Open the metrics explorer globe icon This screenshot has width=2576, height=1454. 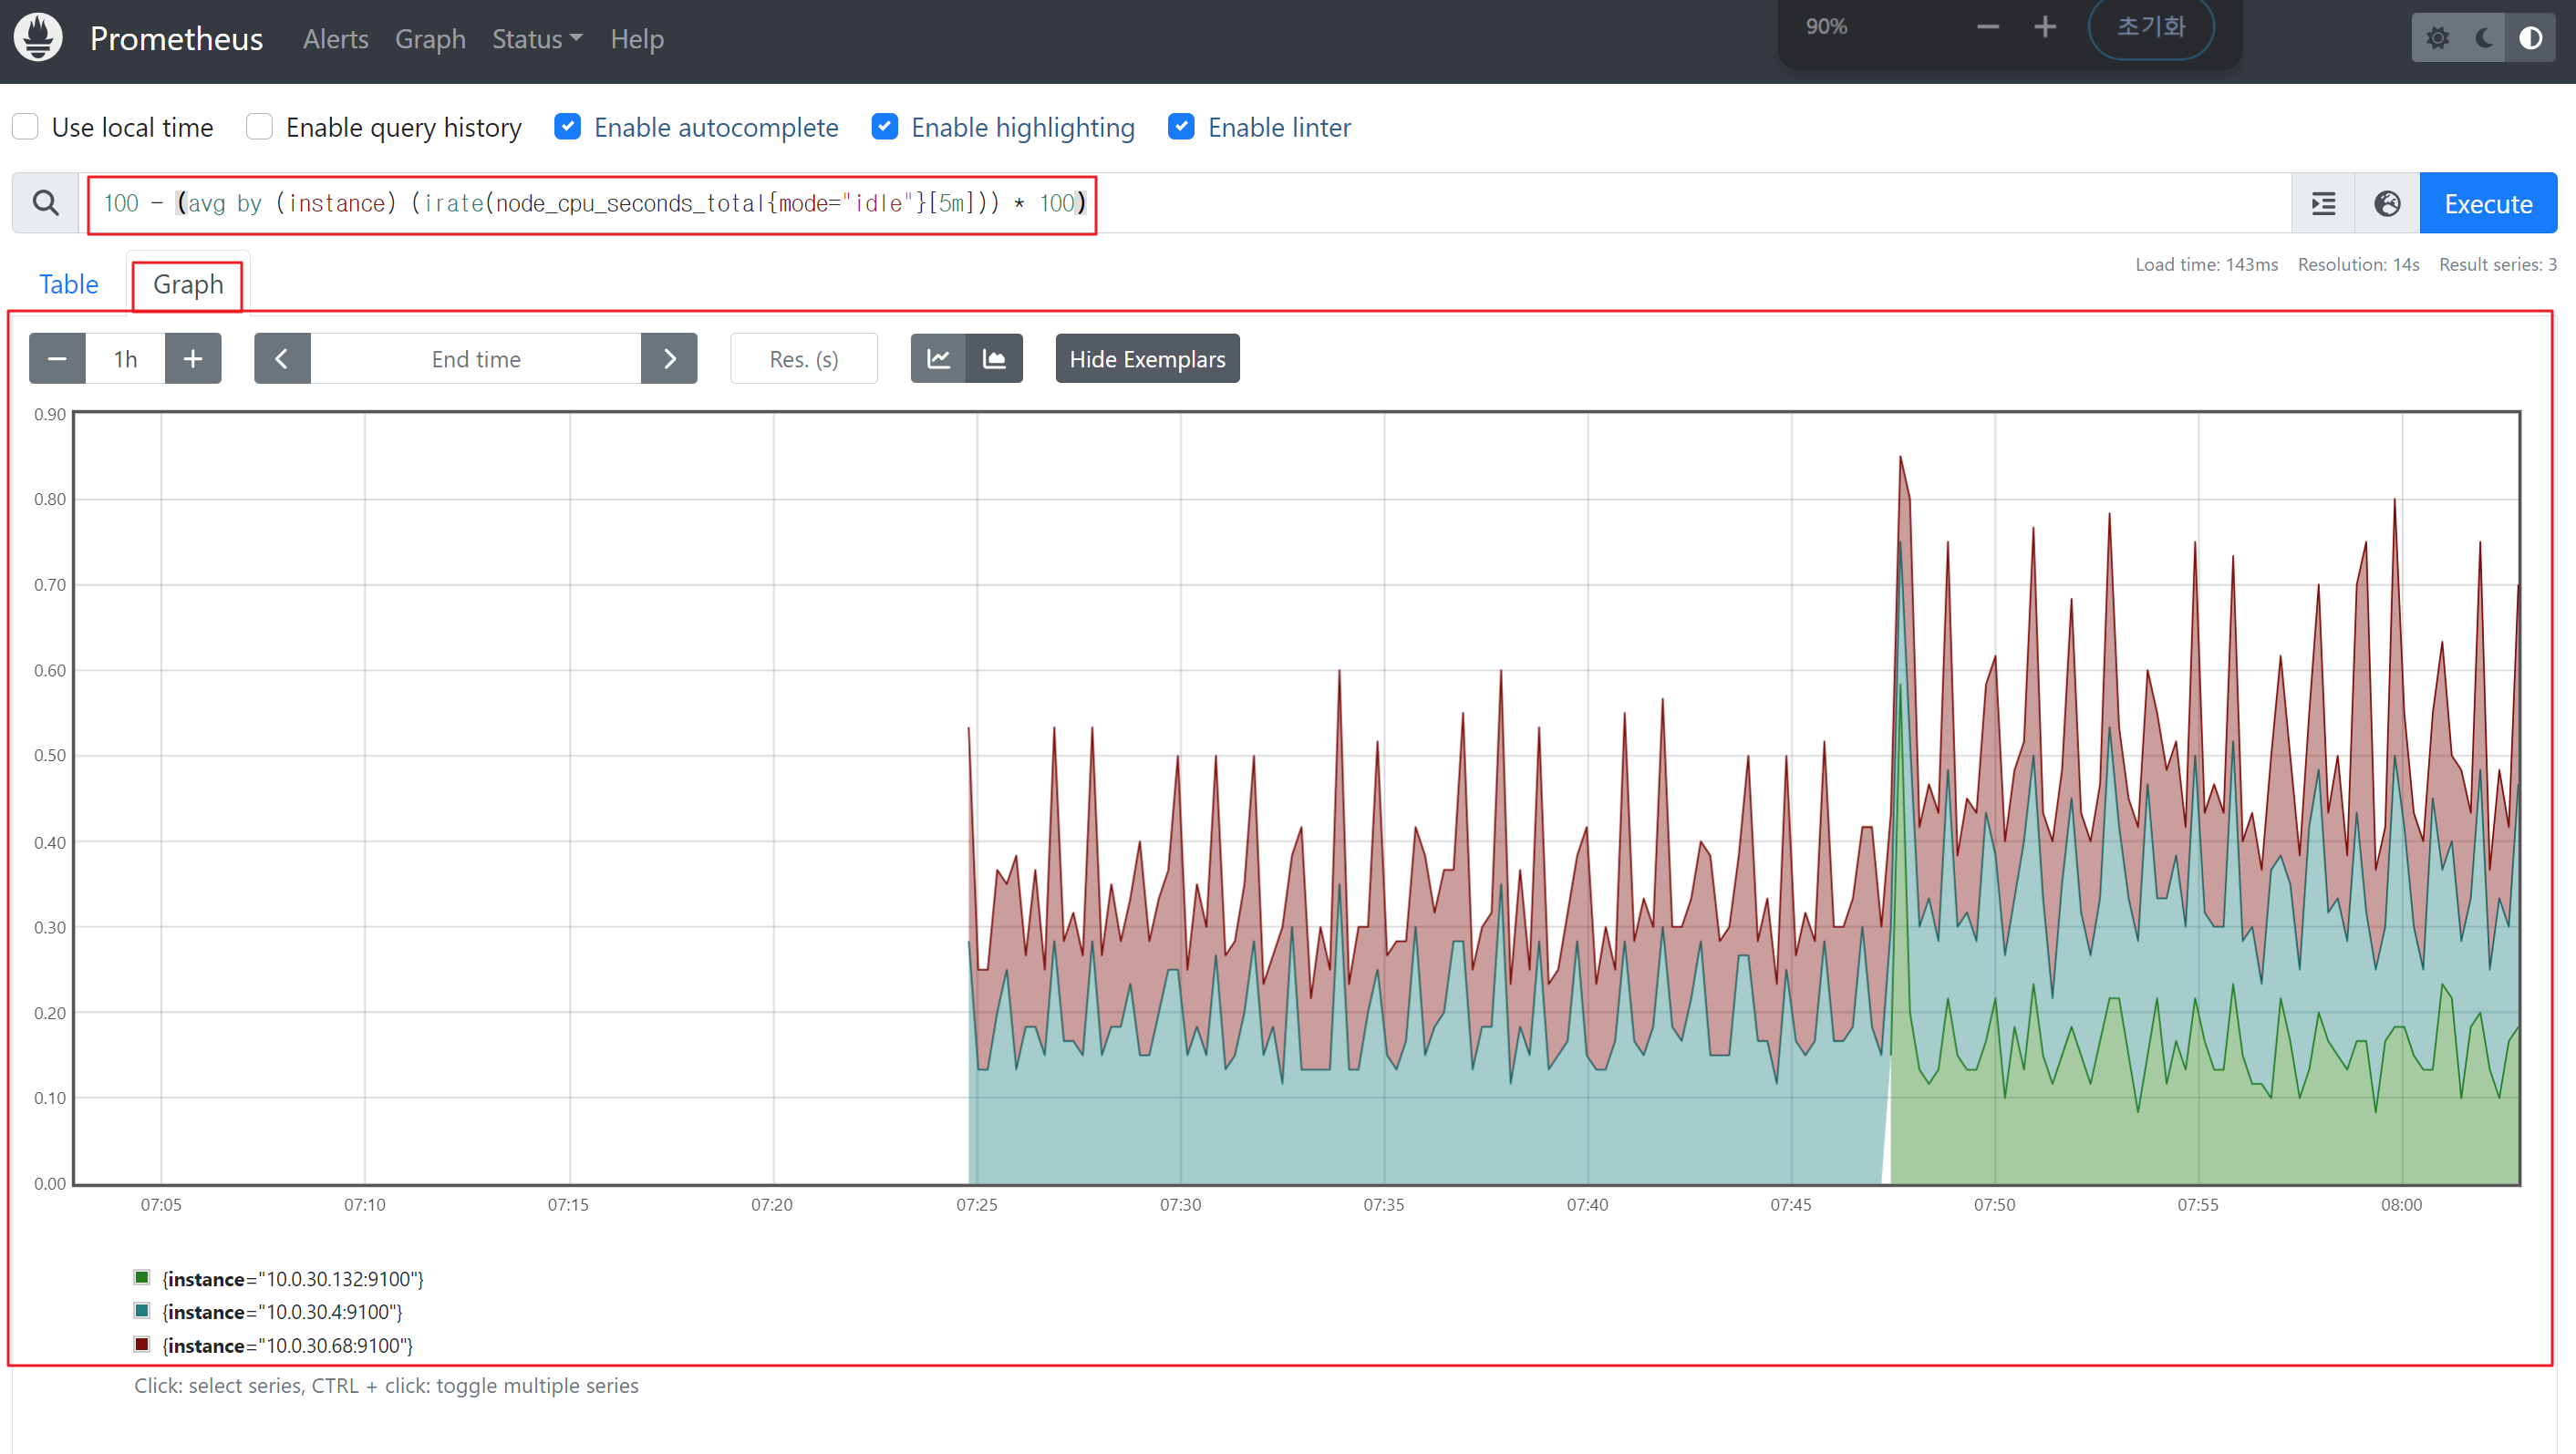[x=2387, y=204]
